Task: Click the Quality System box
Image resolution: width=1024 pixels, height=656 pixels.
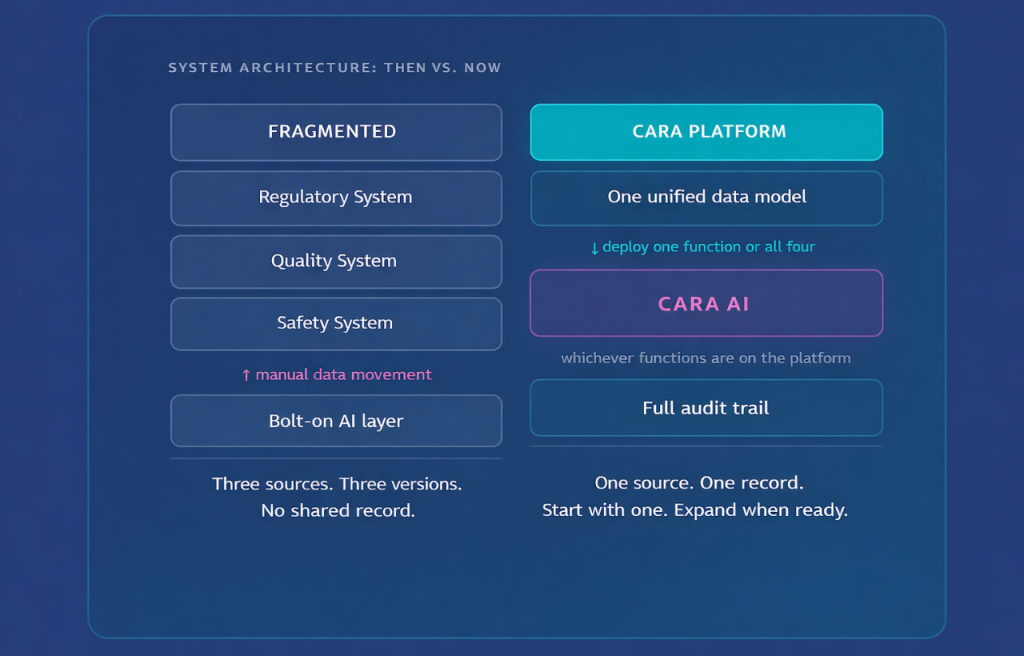Action: tap(336, 261)
